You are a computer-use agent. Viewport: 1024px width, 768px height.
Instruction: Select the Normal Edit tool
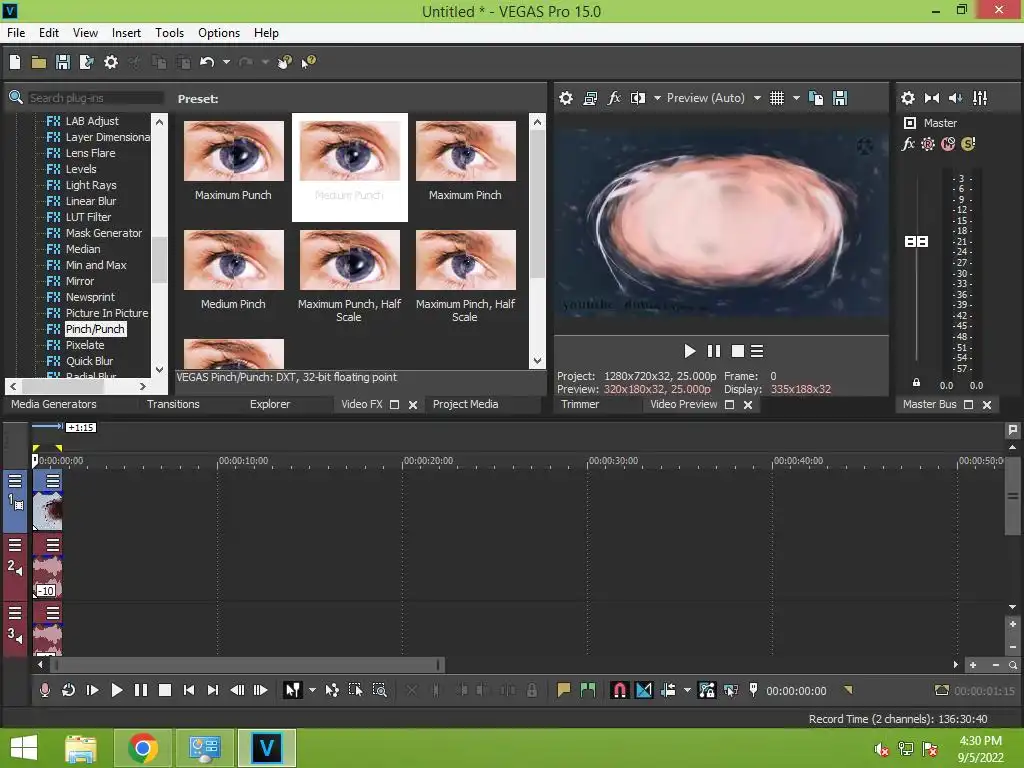pyautogui.click(x=293, y=690)
